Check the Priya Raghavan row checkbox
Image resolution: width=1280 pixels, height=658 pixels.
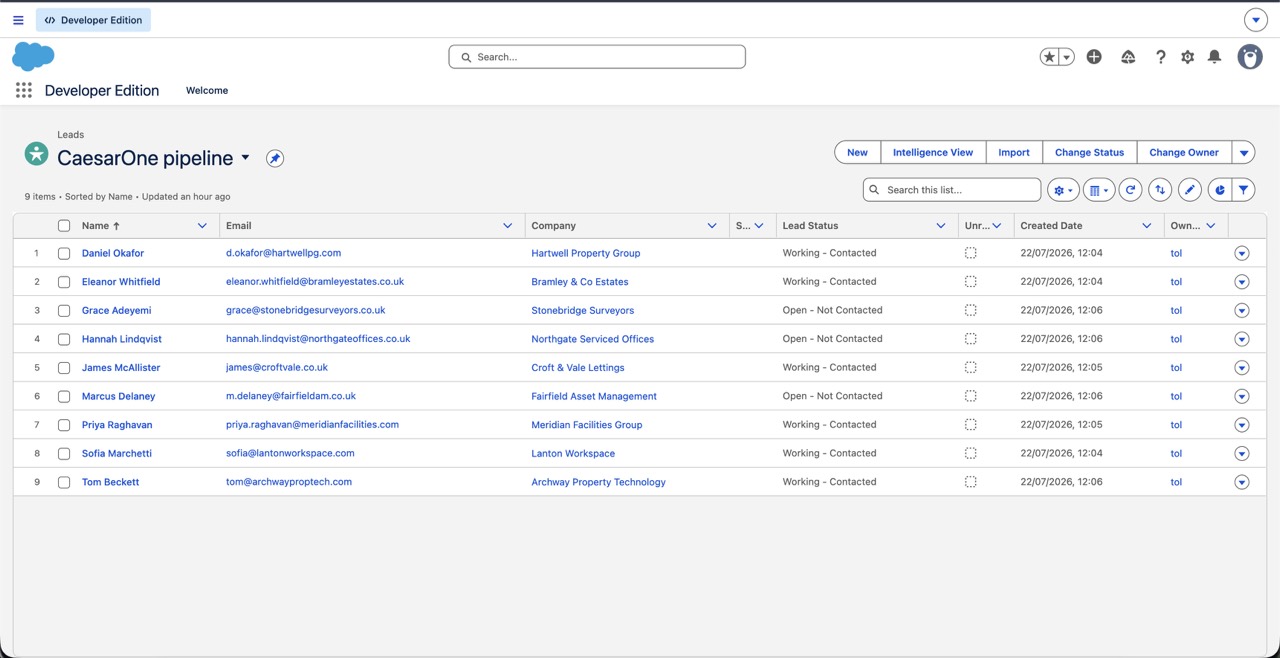click(64, 425)
